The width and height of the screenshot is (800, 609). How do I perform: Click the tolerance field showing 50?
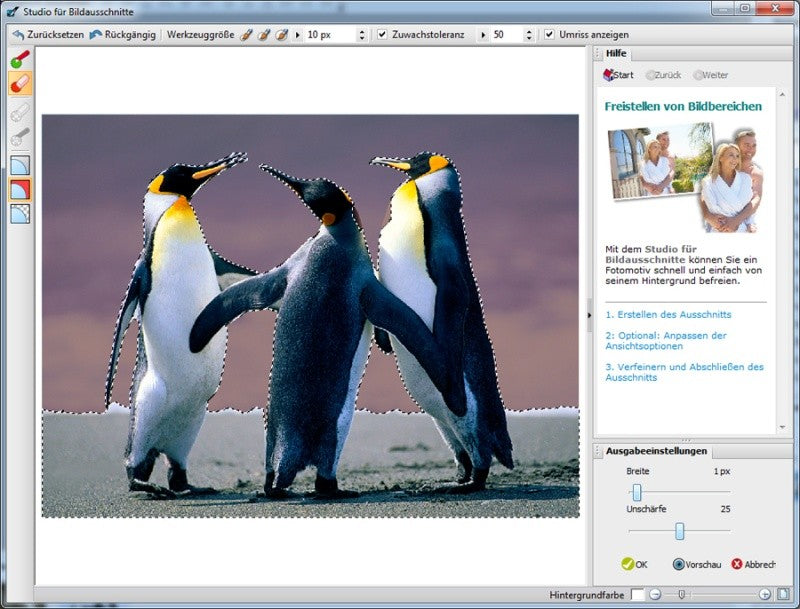click(x=506, y=35)
